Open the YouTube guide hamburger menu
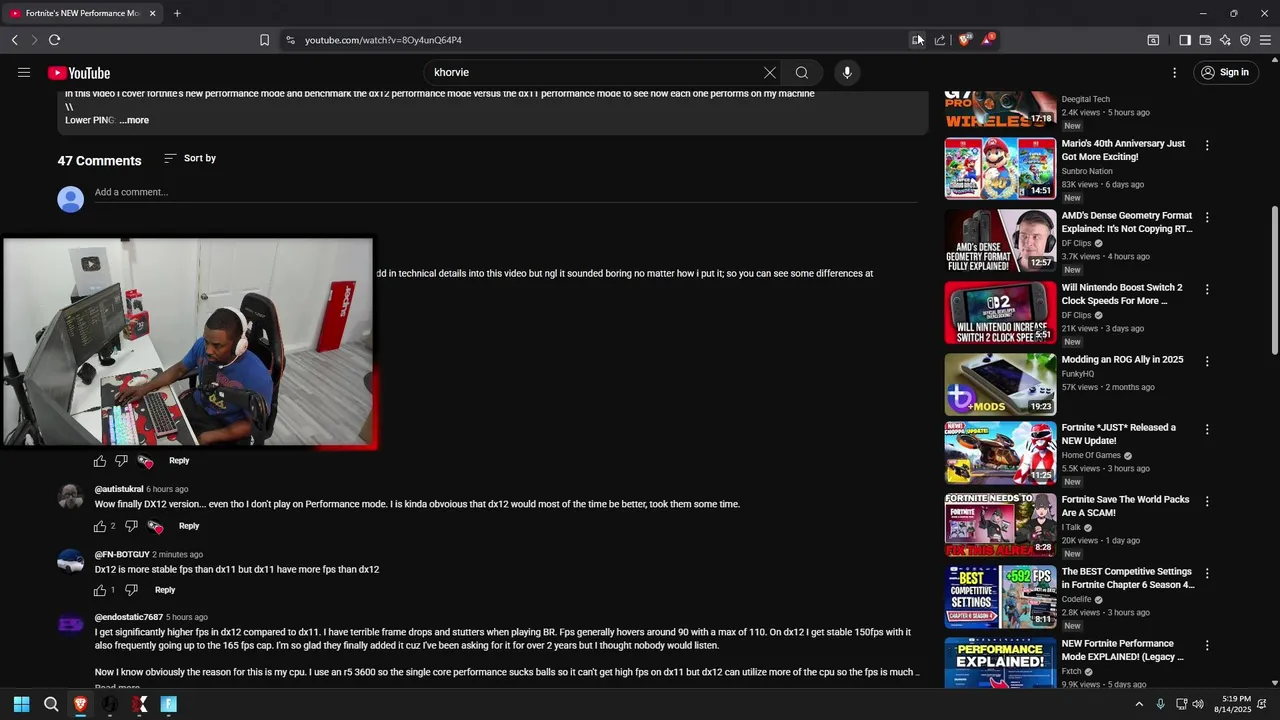Image resolution: width=1280 pixels, height=720 pixels. point(24,72)
